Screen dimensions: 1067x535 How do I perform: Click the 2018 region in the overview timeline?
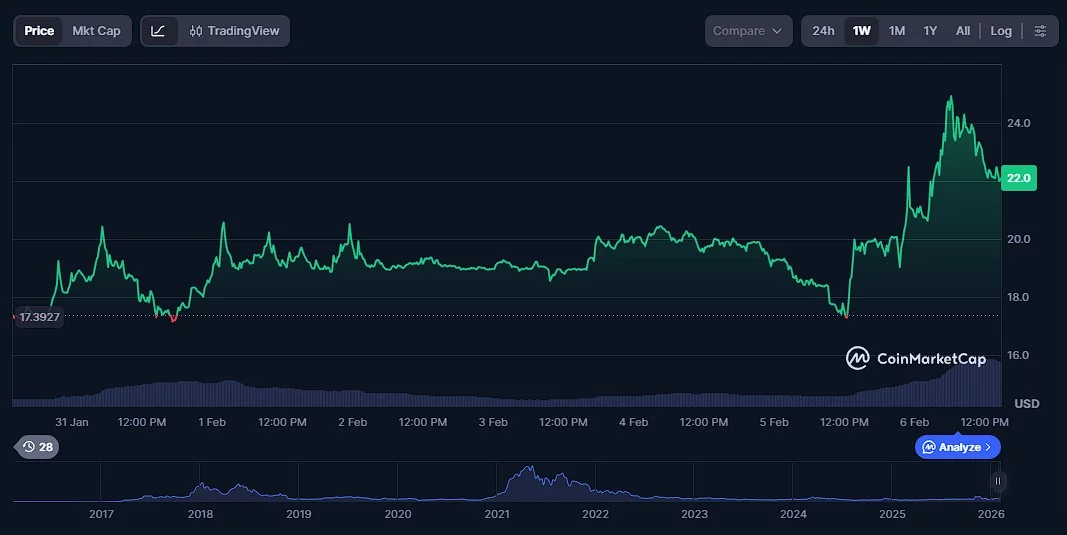[x=201, y=490]
